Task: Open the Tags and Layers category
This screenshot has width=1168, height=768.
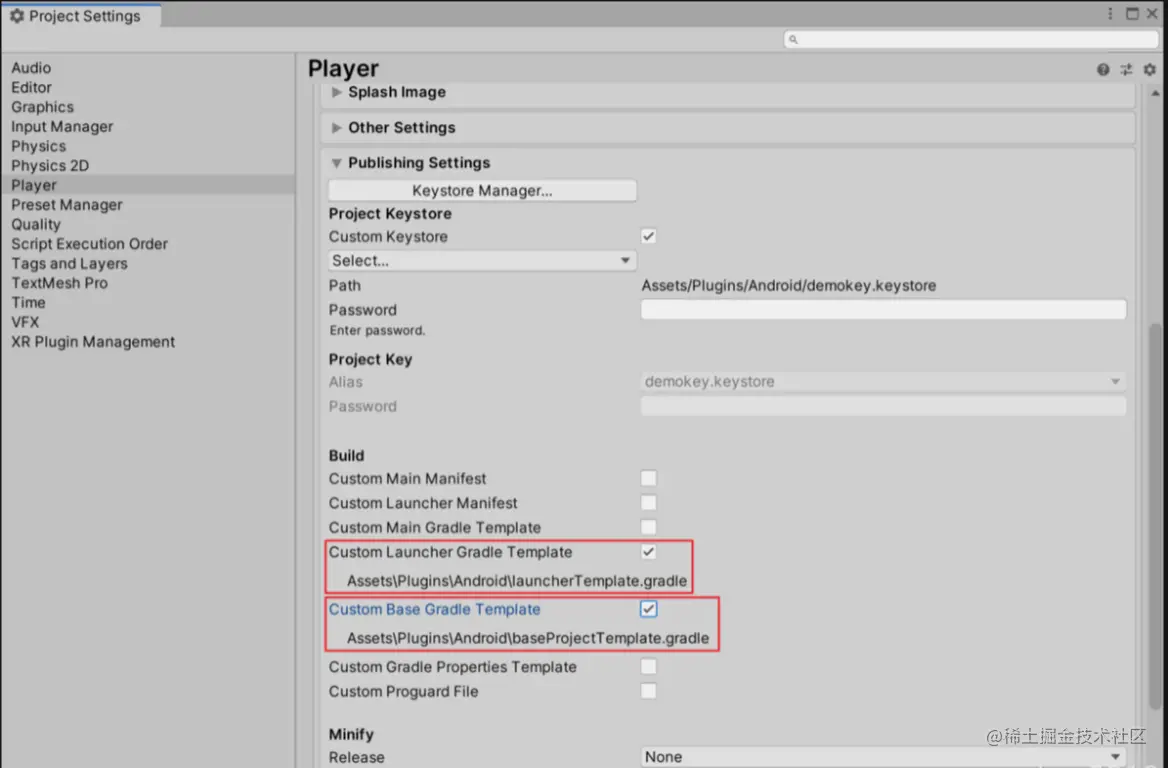Action: pyautogui.click(x=69, y=264)
